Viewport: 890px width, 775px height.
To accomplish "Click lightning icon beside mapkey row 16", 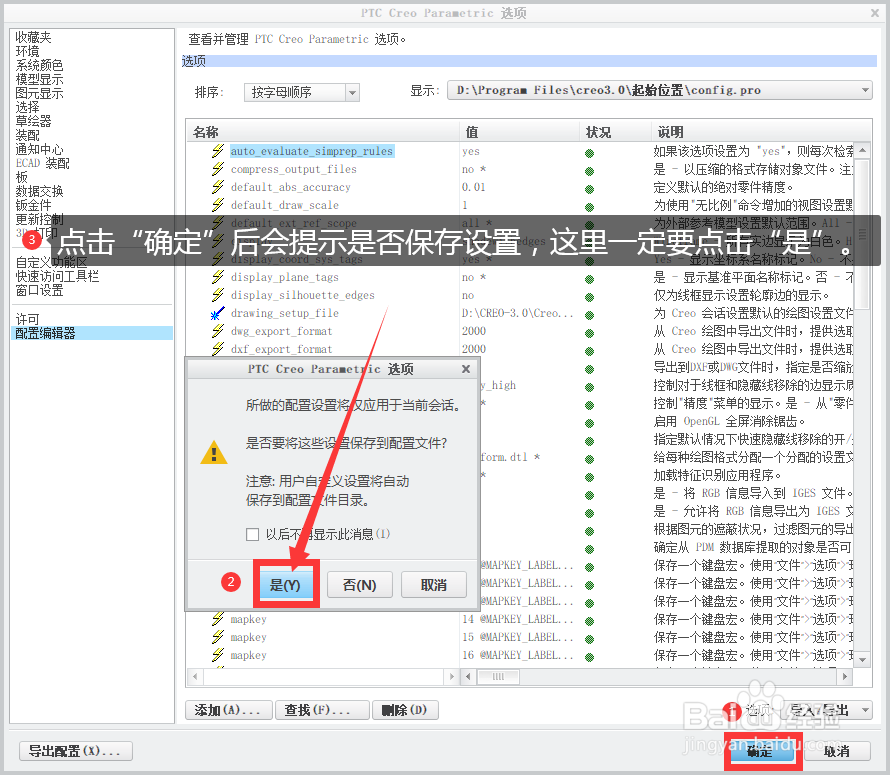I will [x=217, y=655].
